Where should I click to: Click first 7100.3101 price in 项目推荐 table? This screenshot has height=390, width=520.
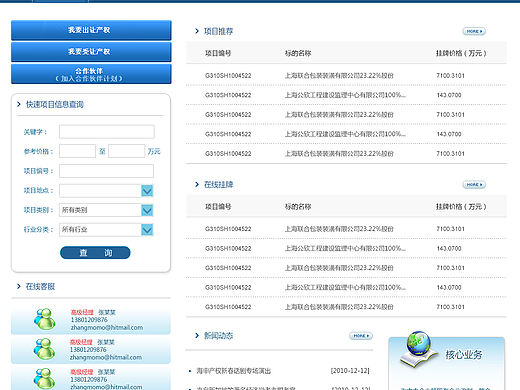(x=450, y=76)
